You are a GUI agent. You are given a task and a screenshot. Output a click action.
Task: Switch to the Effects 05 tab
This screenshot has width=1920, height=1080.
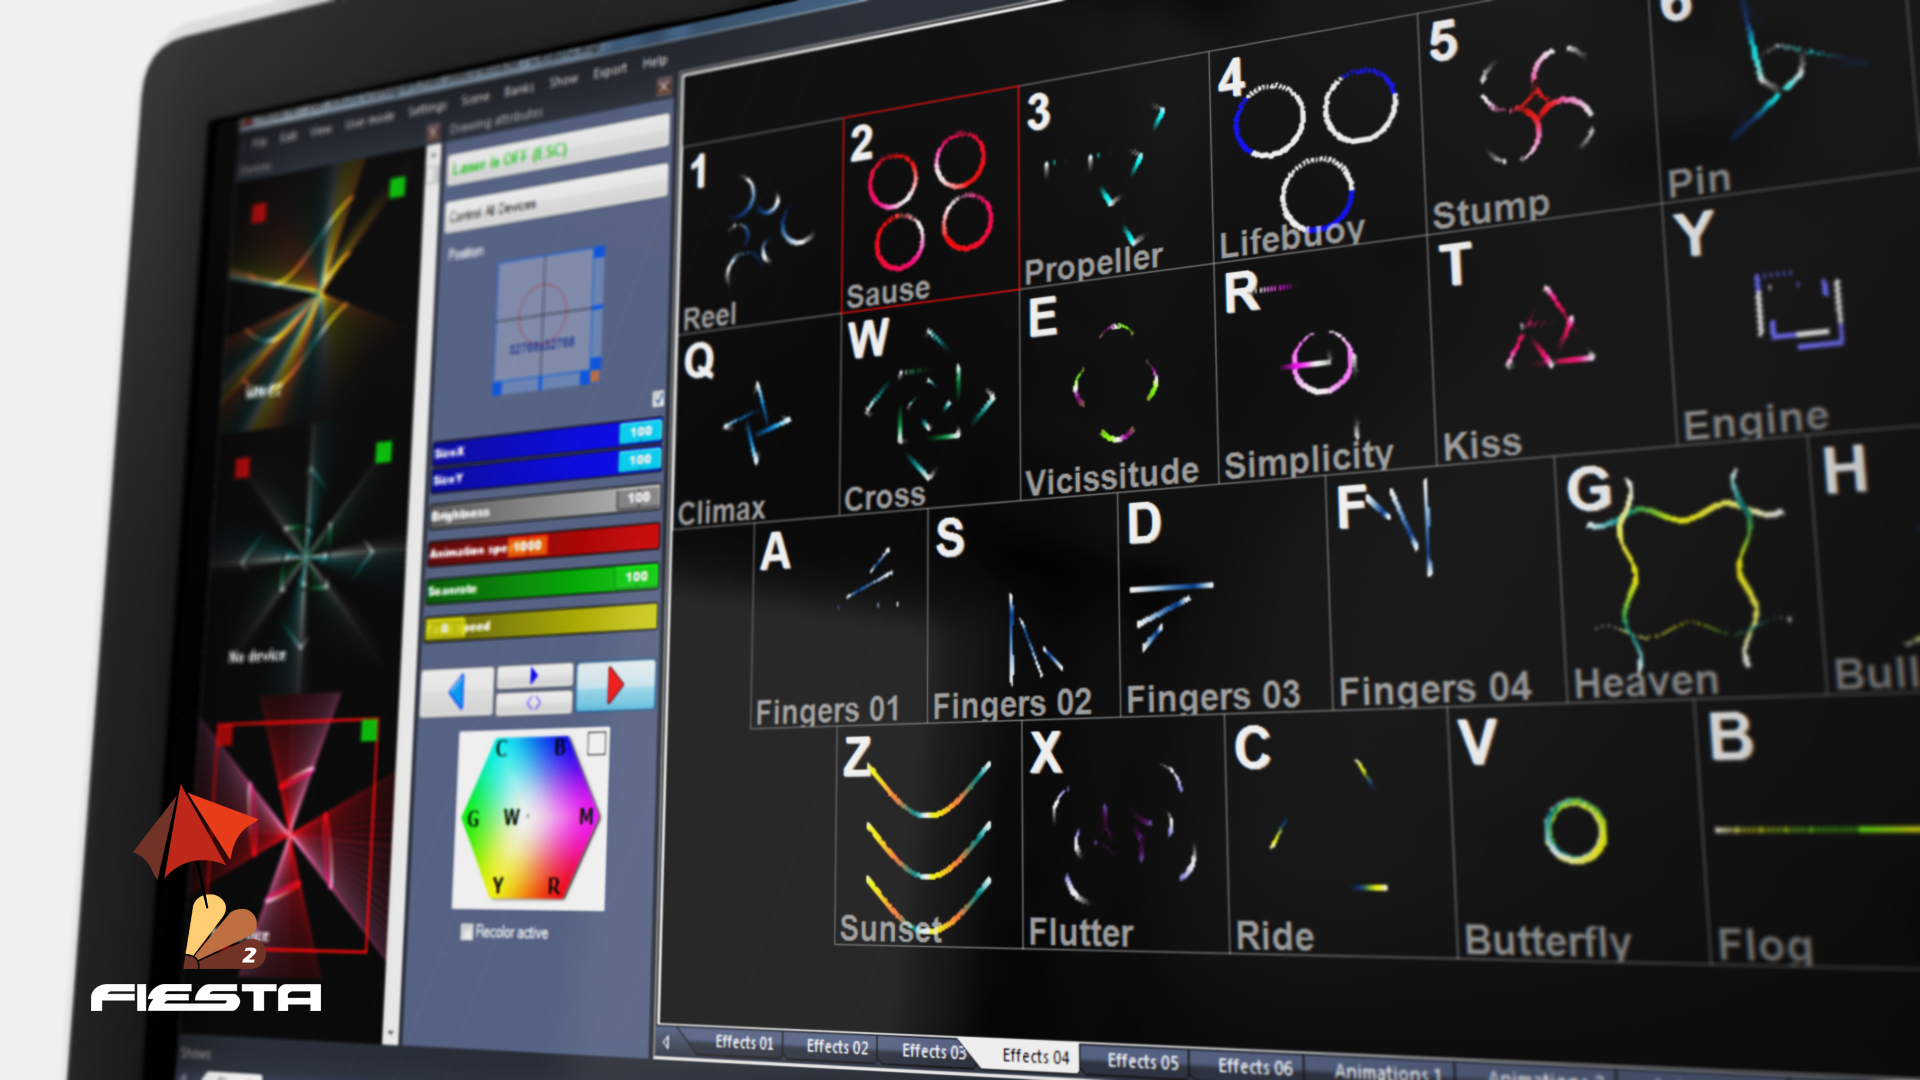coord(1142,1061)
